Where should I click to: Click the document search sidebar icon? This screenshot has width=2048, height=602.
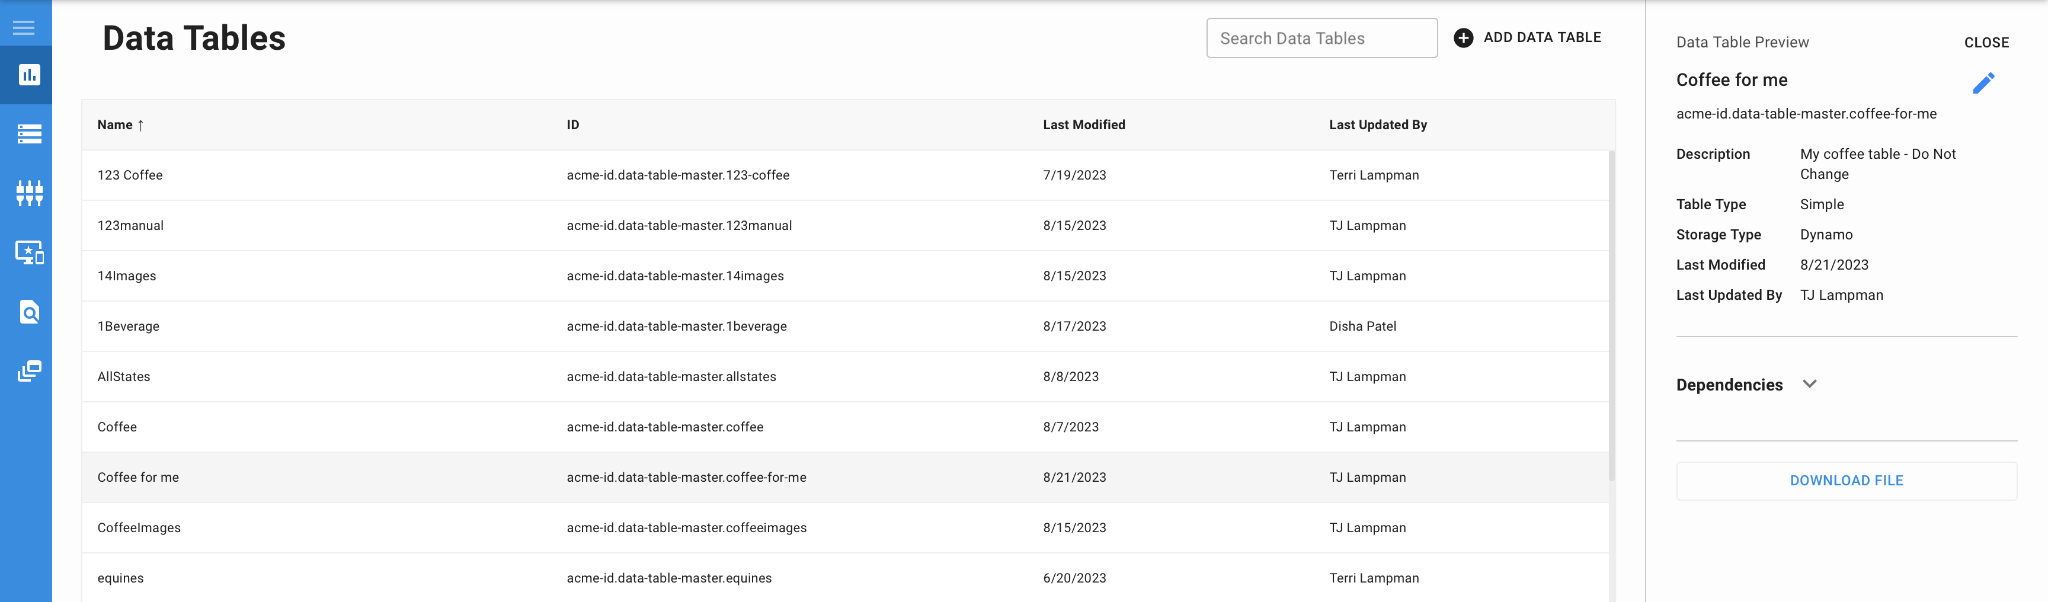(x=29, y=313)
